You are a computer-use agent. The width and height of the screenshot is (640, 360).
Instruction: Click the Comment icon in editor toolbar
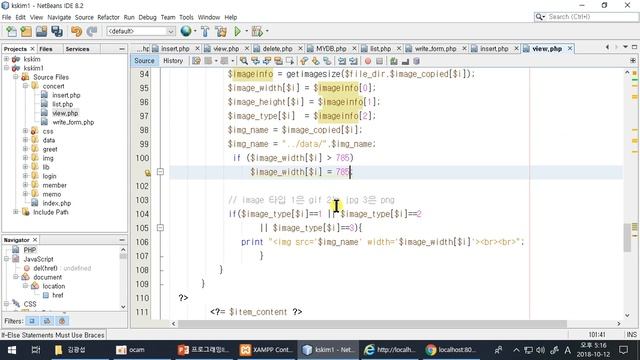(394, 61)
